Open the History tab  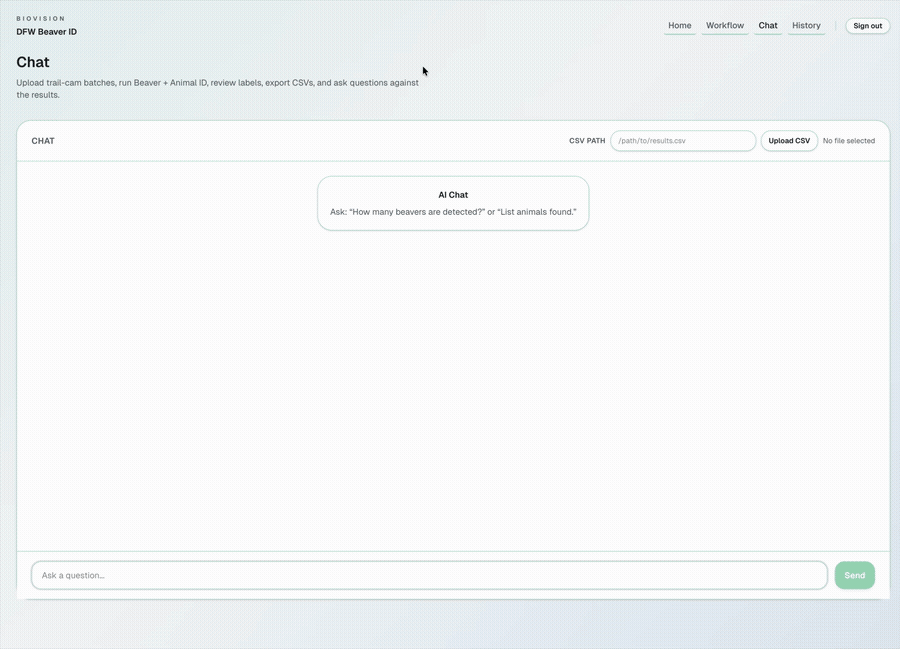point(806,25)
